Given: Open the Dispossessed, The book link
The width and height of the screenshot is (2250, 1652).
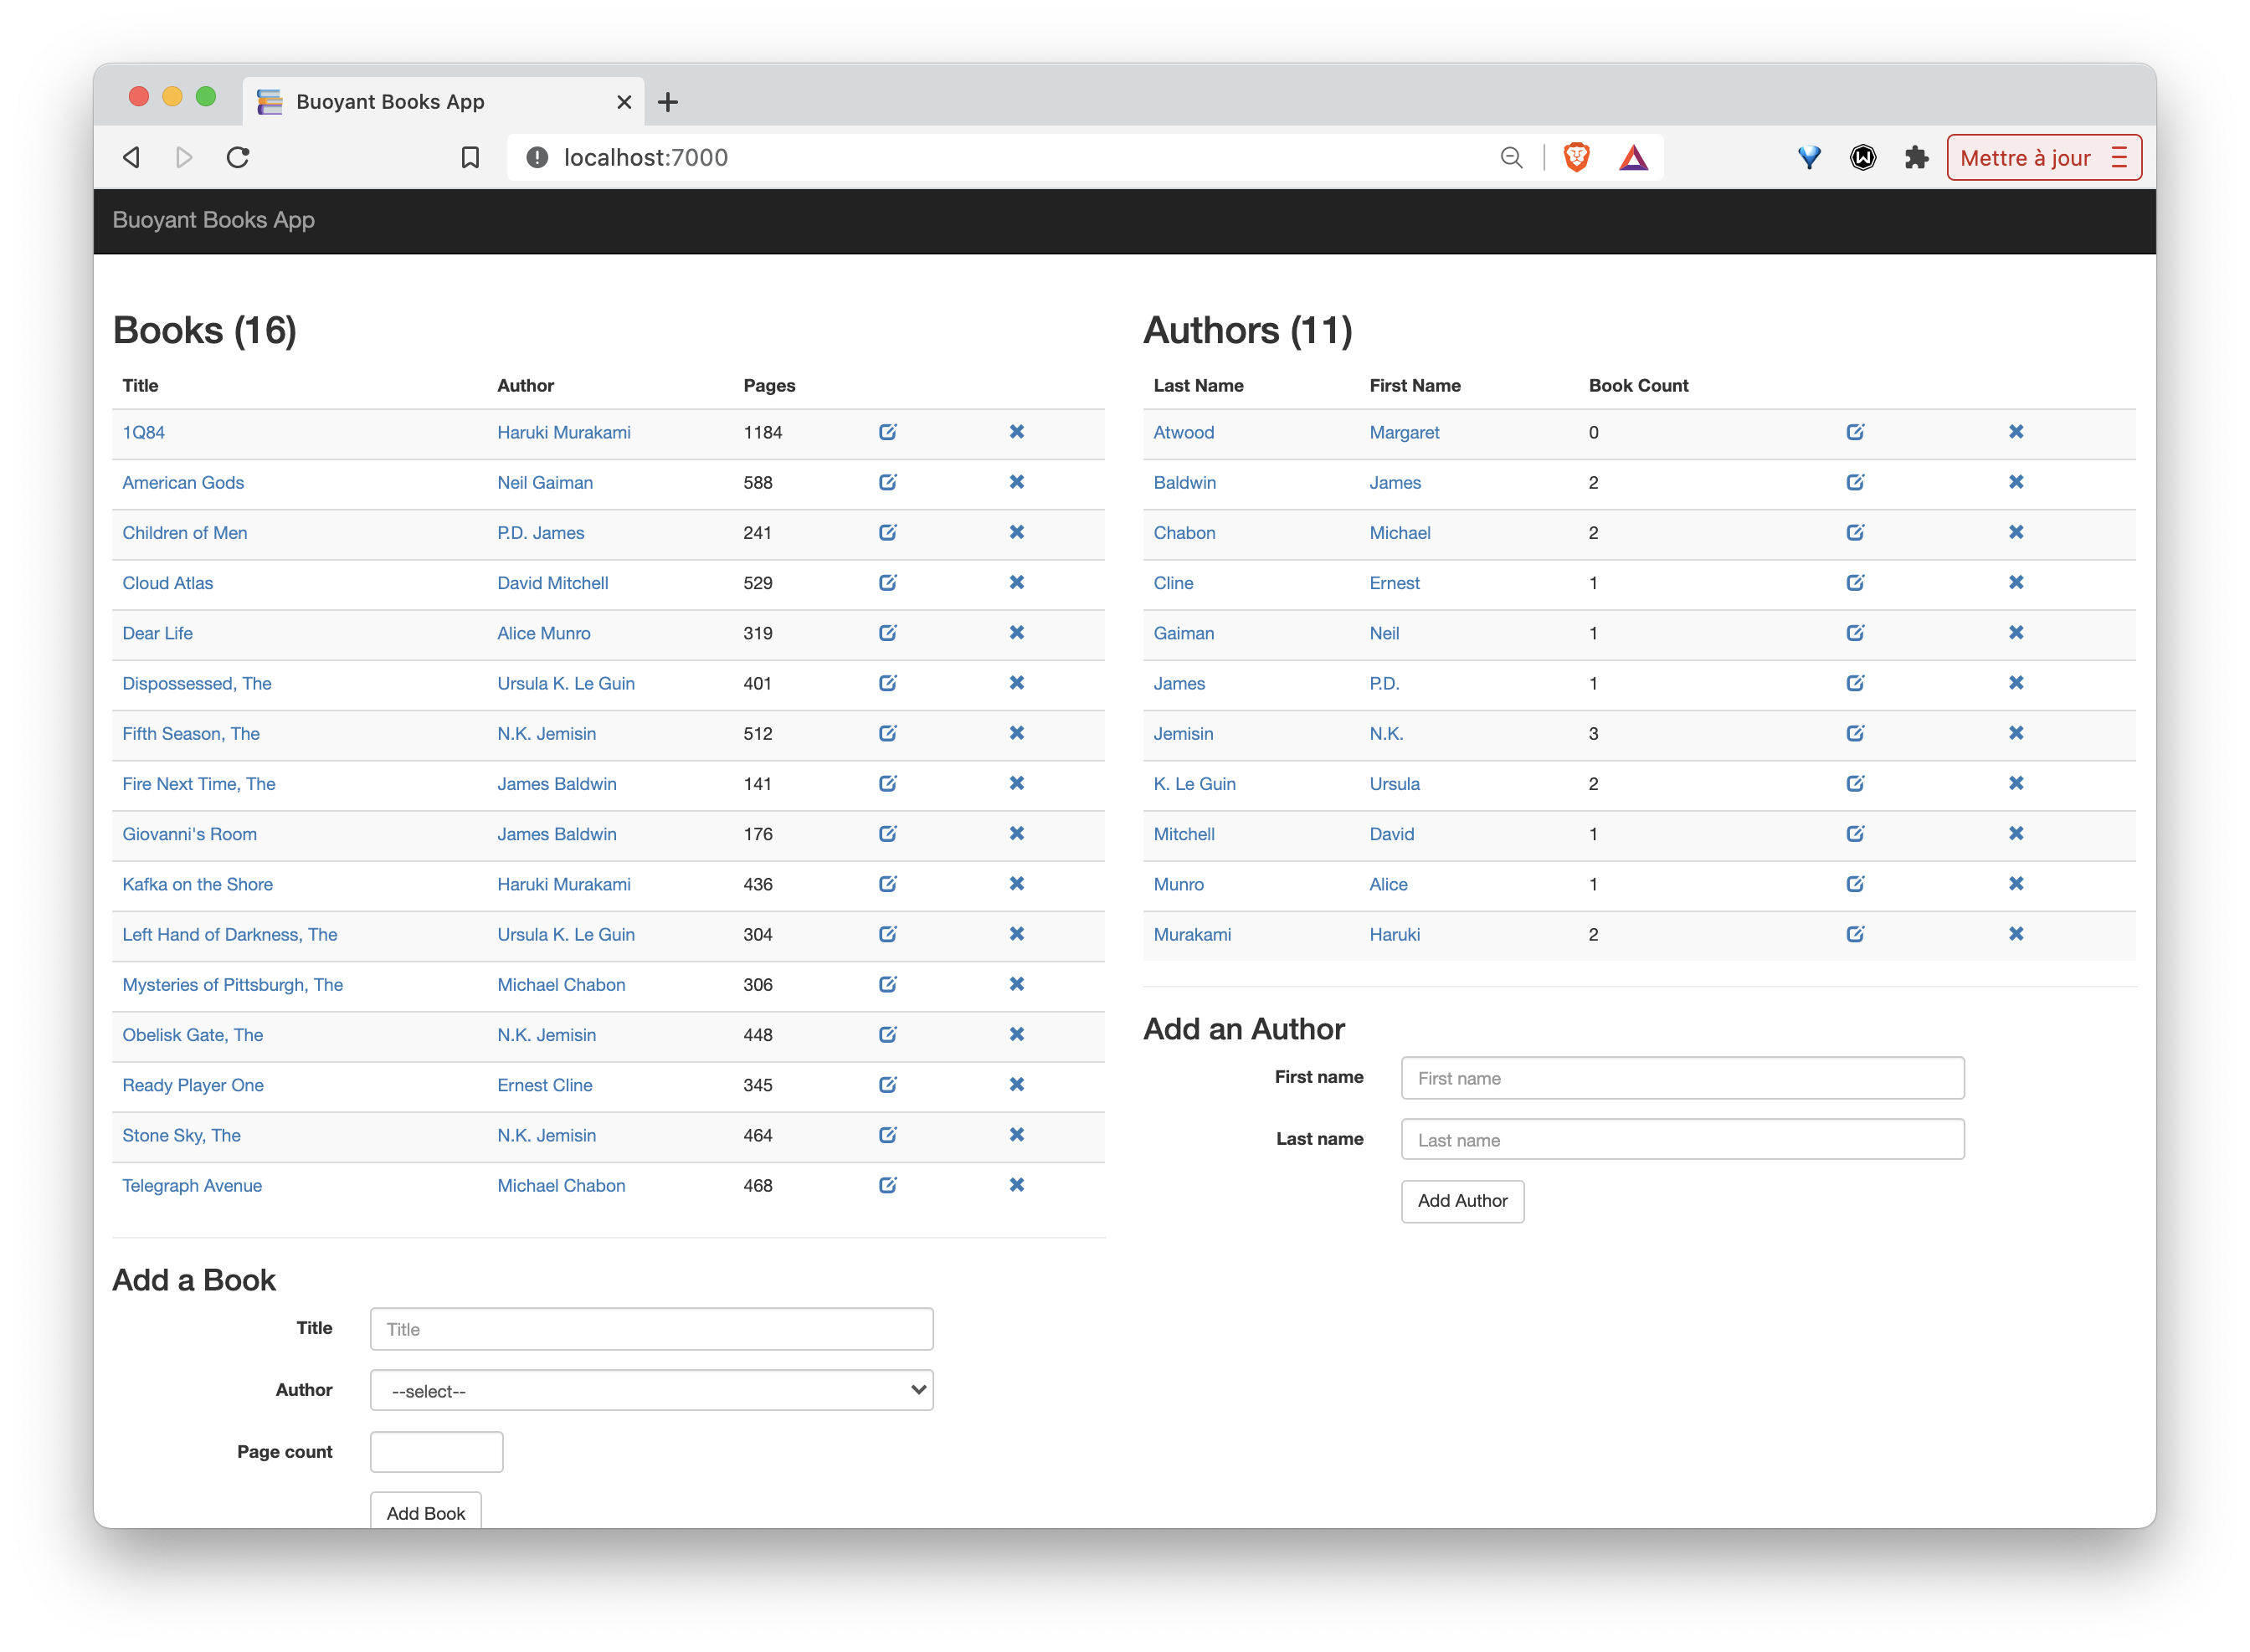Looking at the screenshot, I should point(196,683).
